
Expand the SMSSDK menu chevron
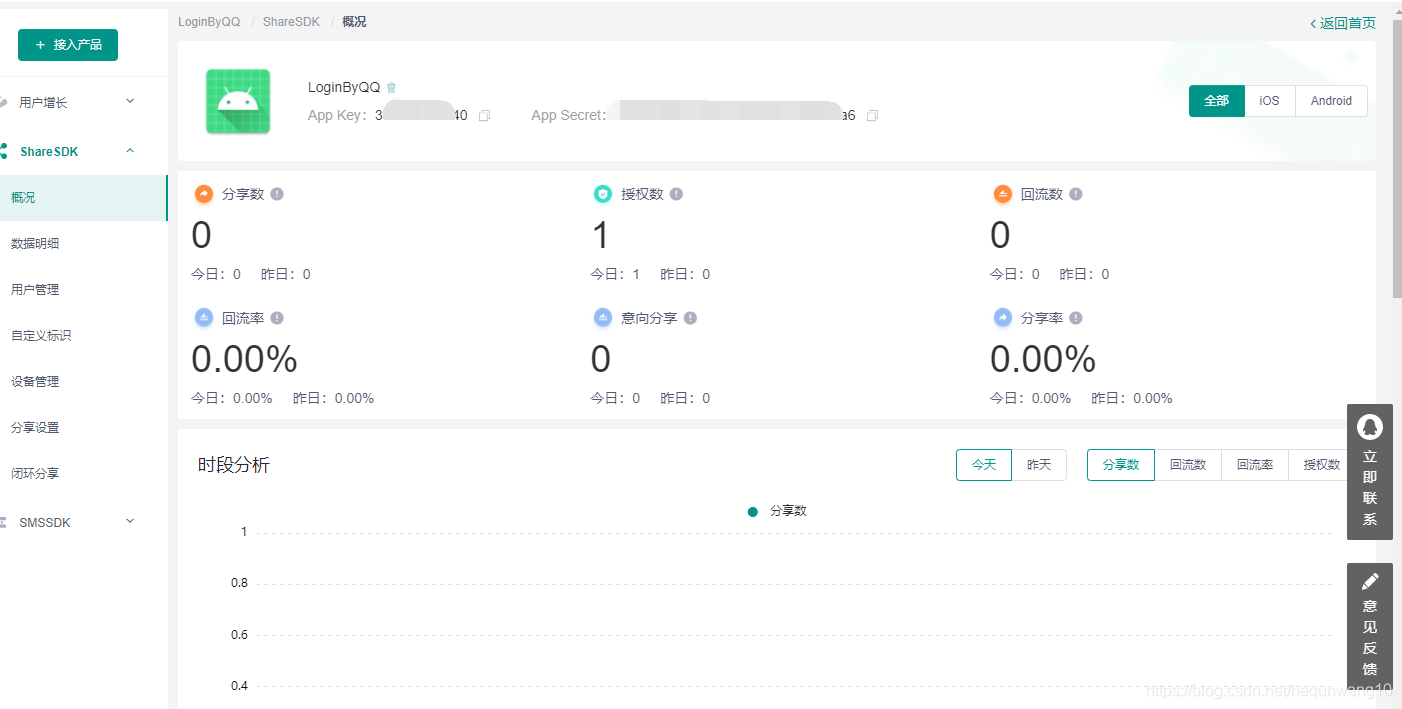click(130, 521)
